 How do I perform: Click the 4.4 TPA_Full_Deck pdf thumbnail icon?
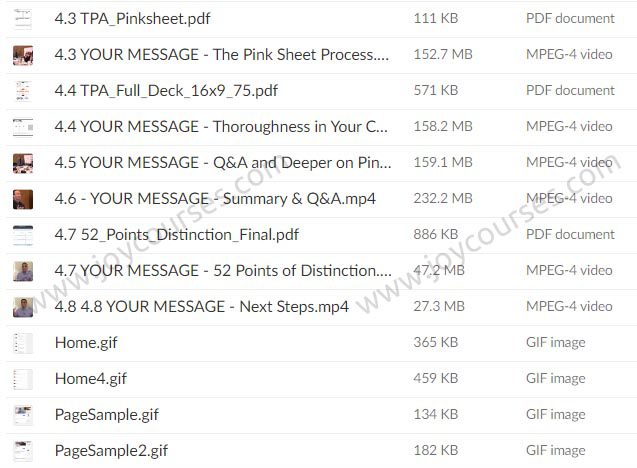pyautogui.click(x=23, y=91)
